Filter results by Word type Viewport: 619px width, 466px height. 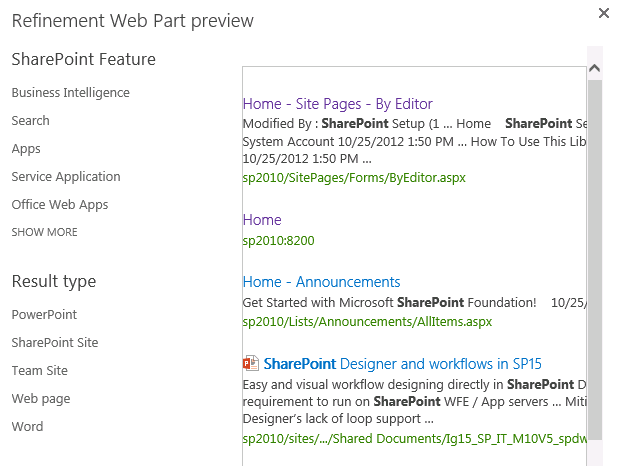click(x=27, y=427)
